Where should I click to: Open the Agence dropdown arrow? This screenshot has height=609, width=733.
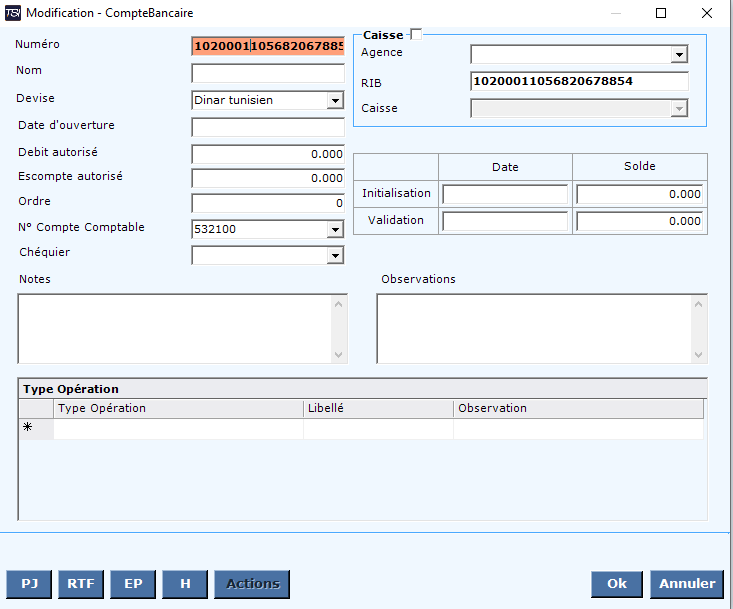pyautogui.click(x=679, y=55)
